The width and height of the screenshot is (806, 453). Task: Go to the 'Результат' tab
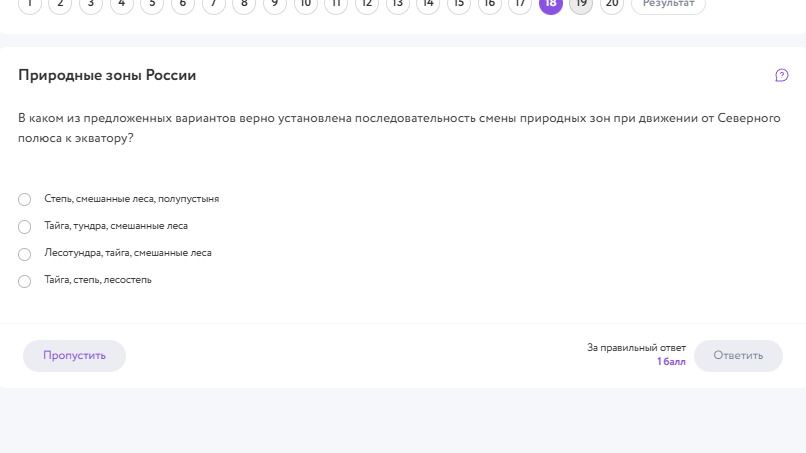668,4
